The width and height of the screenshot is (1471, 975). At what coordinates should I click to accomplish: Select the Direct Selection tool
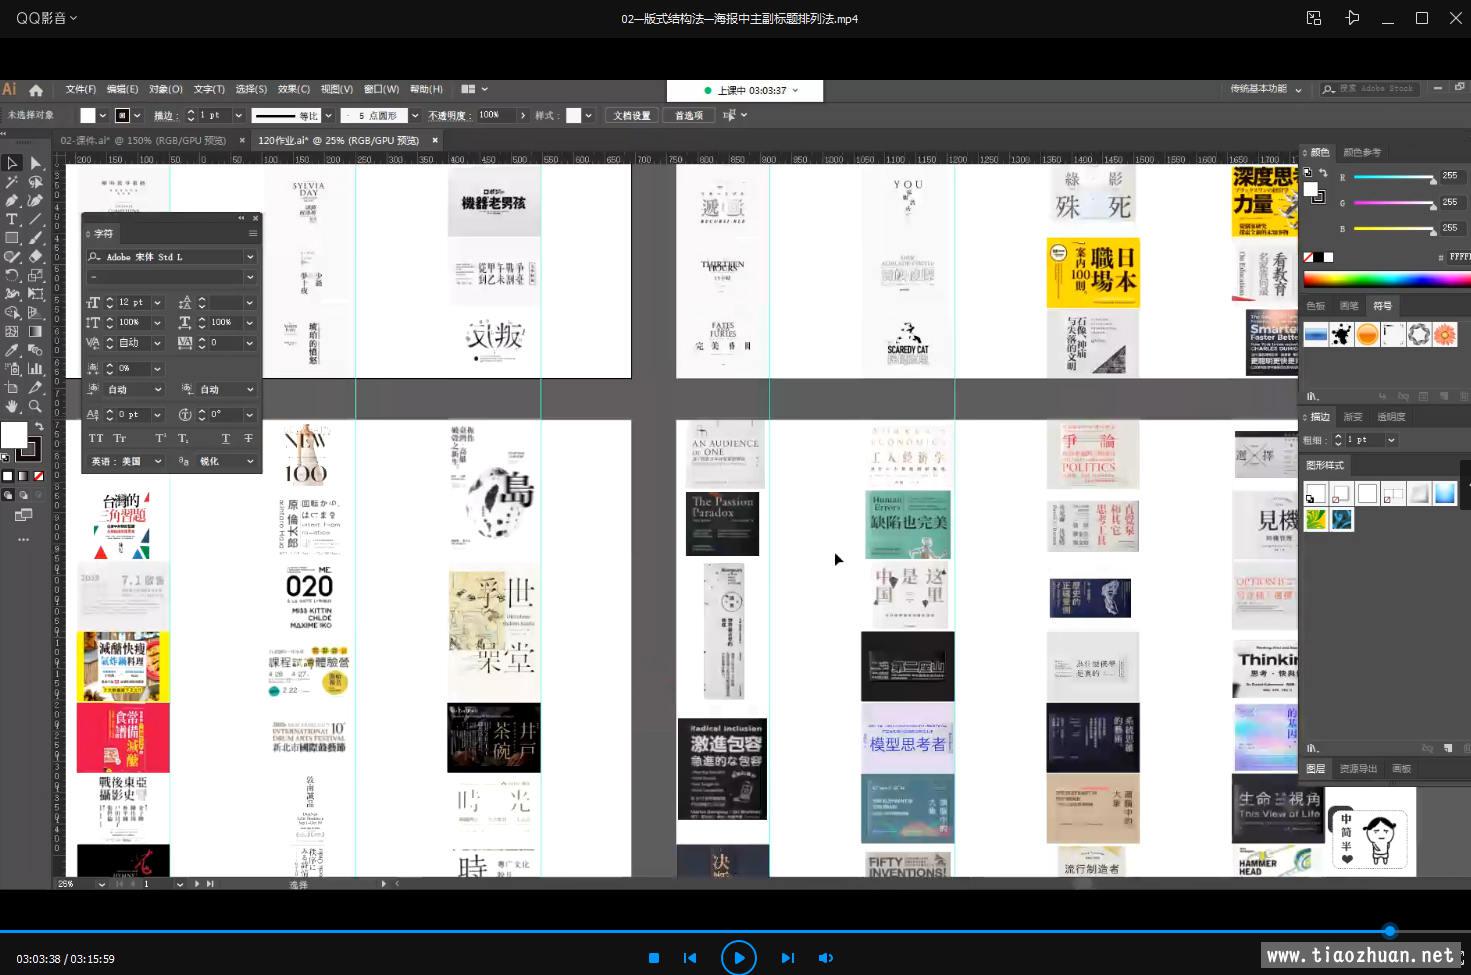click(35, 163)
